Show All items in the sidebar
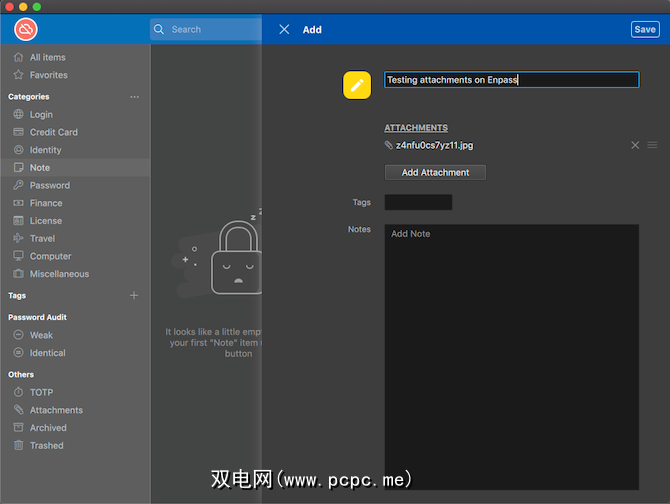670x504 pixels. click(x=47, y=57)
